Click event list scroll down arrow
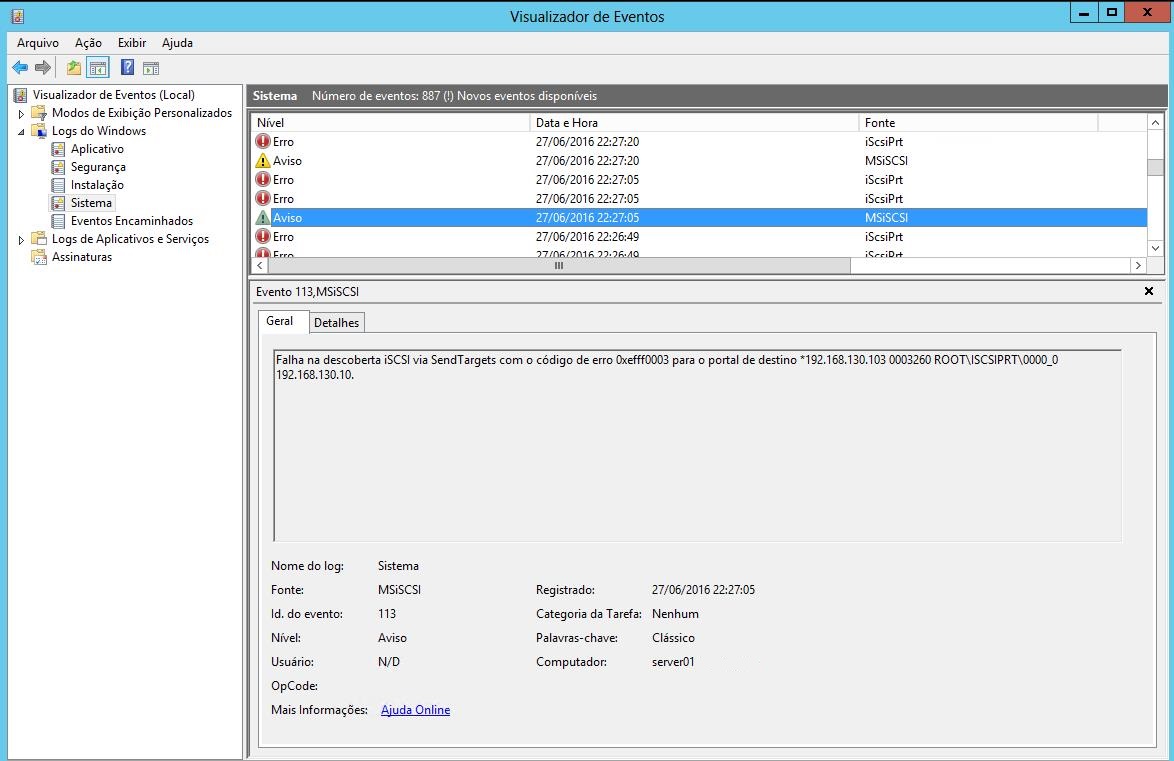Image resolution: width=1174 pixels, height=761 pixels. pos(1155,248)
